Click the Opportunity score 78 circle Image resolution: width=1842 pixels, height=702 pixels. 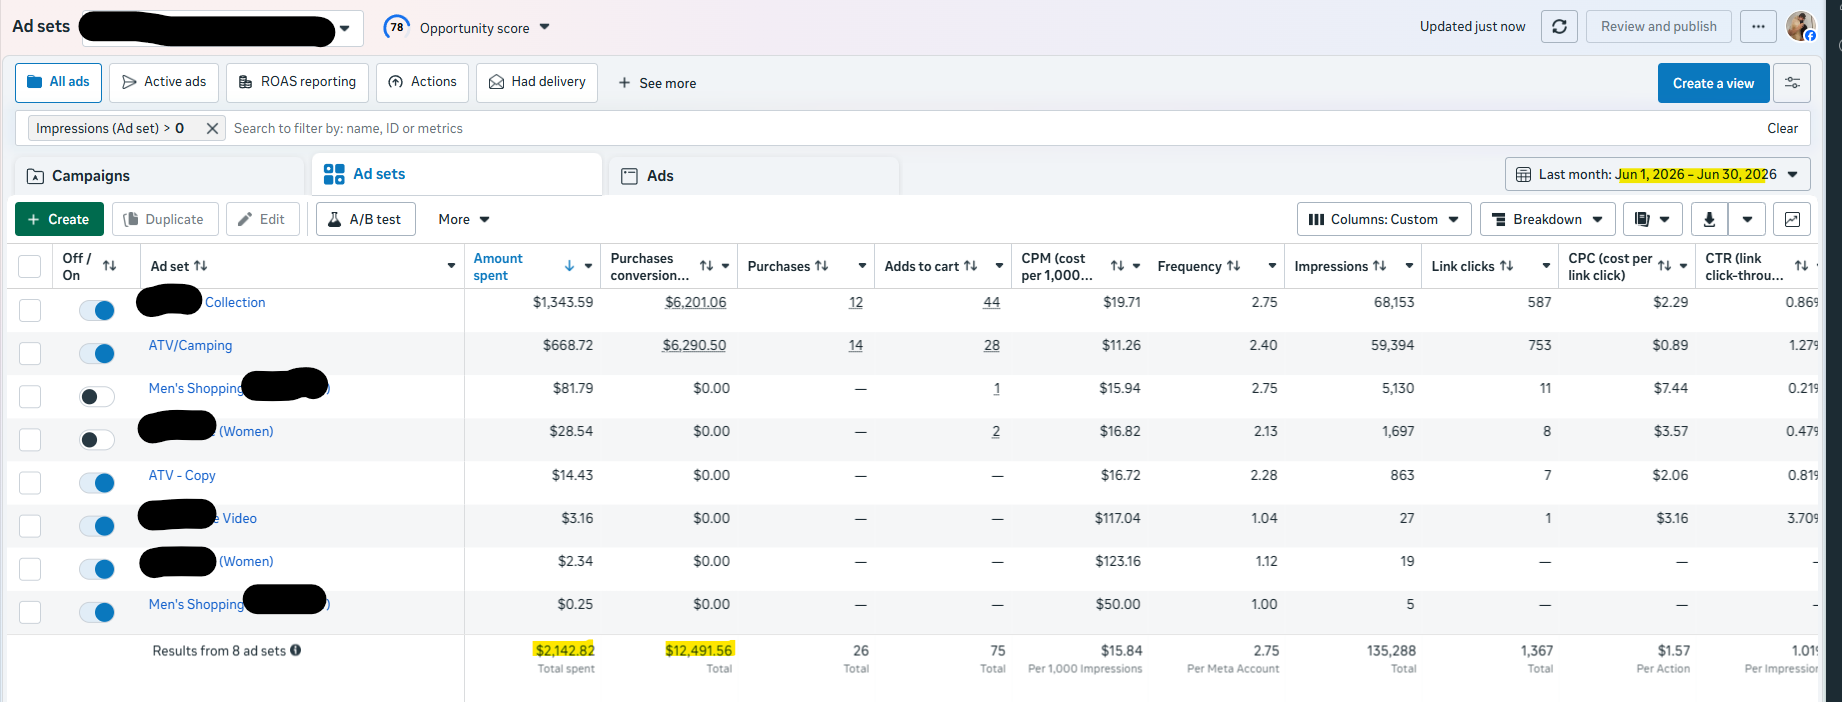point(397,27)
